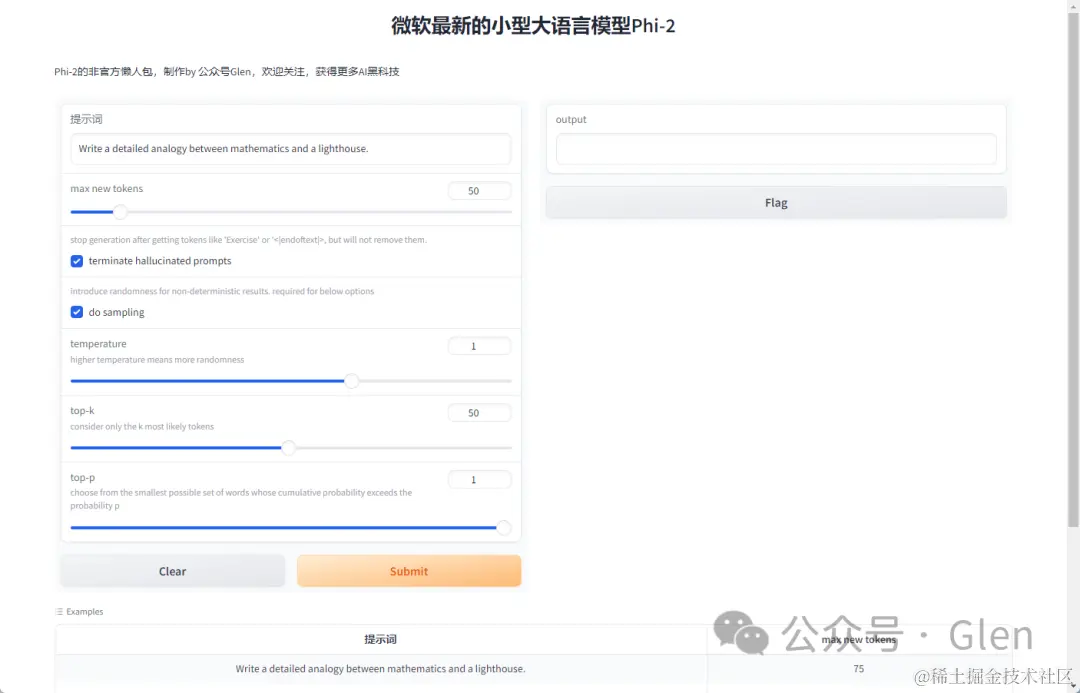This screenshot has width=1080, height=693.
Task: Click the example's 75 token value cell
Action: [x=858, y=669]
